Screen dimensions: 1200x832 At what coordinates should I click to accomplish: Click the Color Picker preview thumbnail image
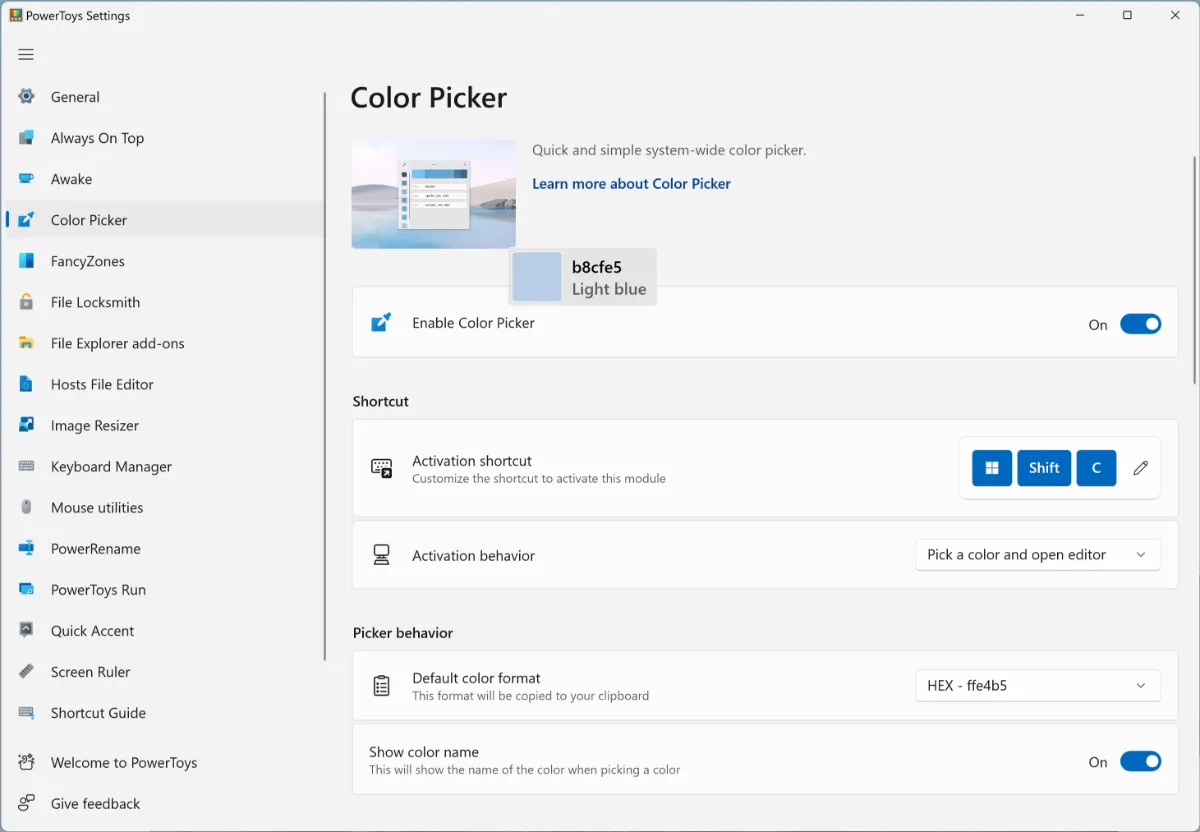coord(434,194)
